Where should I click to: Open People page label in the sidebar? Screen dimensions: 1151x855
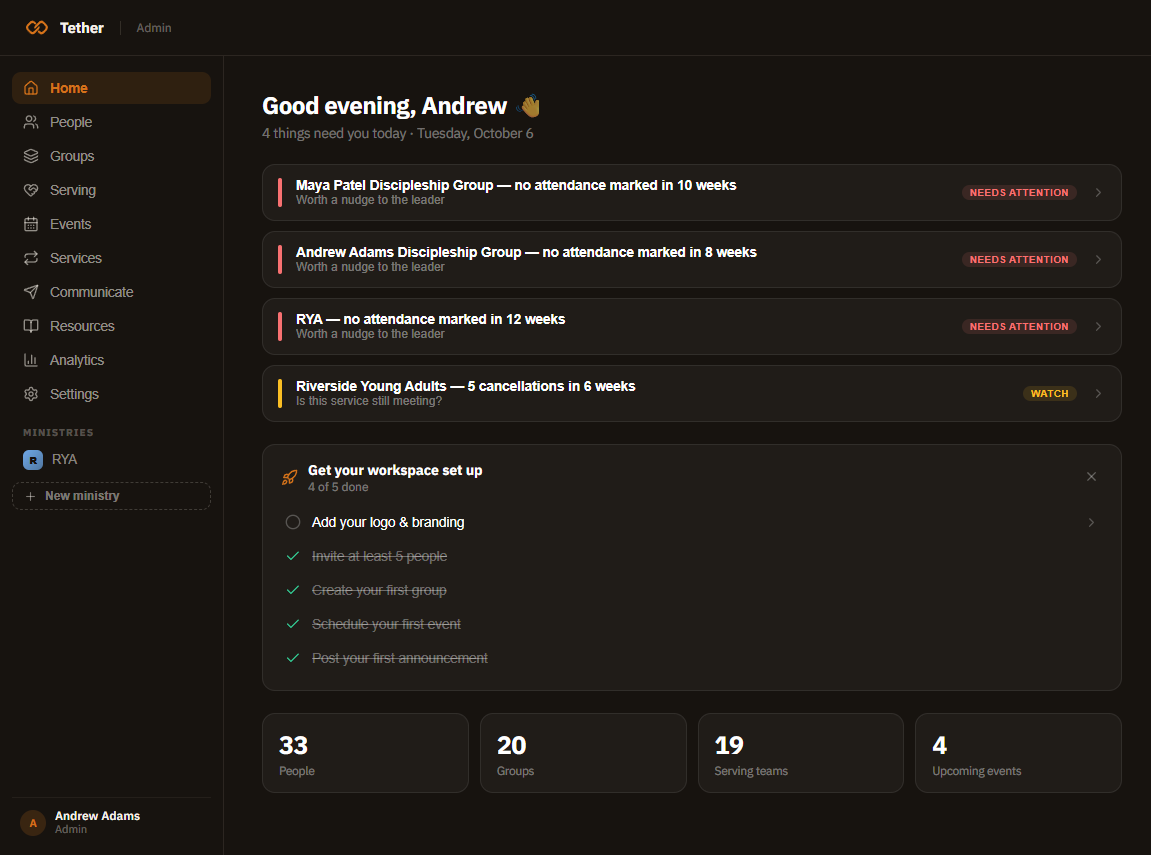(71, 122)
